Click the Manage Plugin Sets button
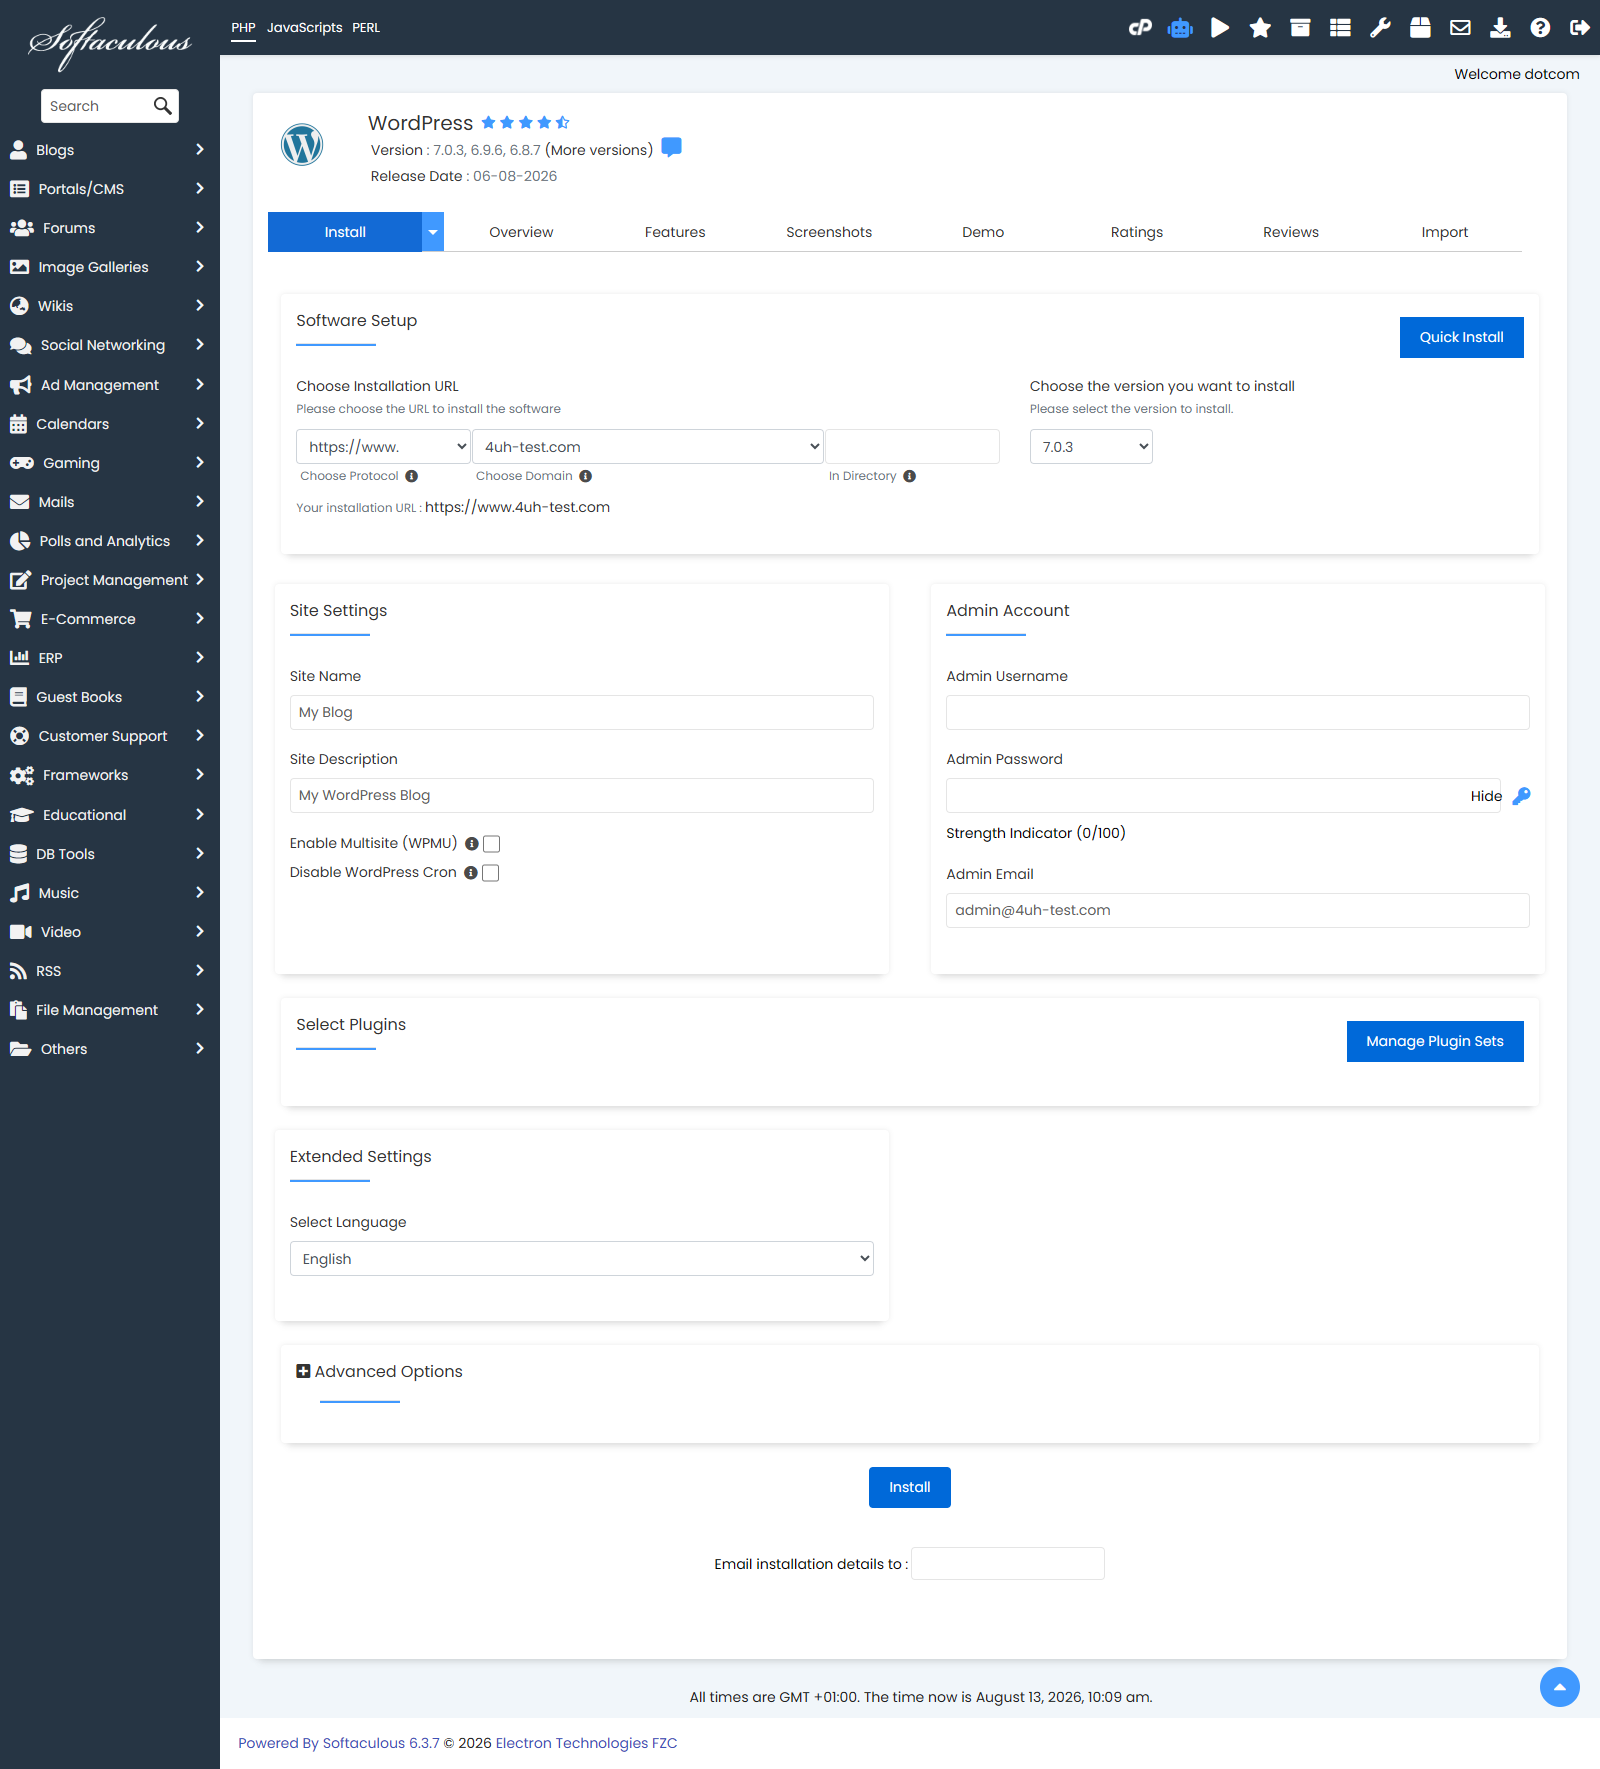 [x=1435, y=1041]
